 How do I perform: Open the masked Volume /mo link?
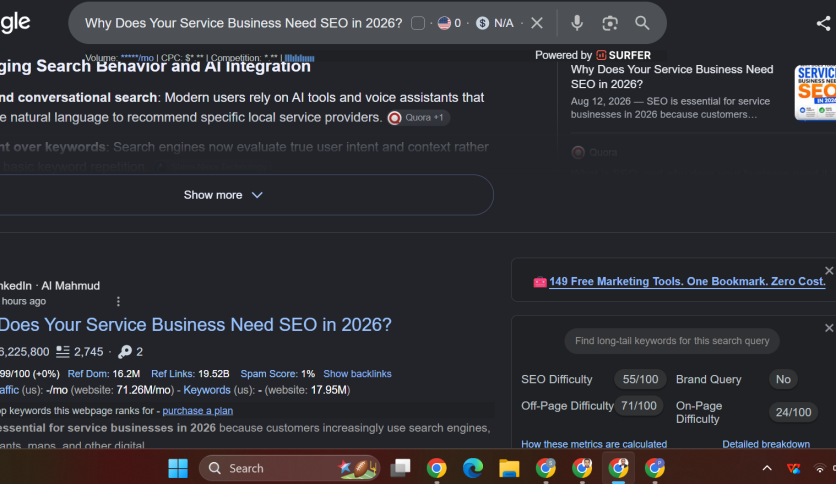click(137, 58)
